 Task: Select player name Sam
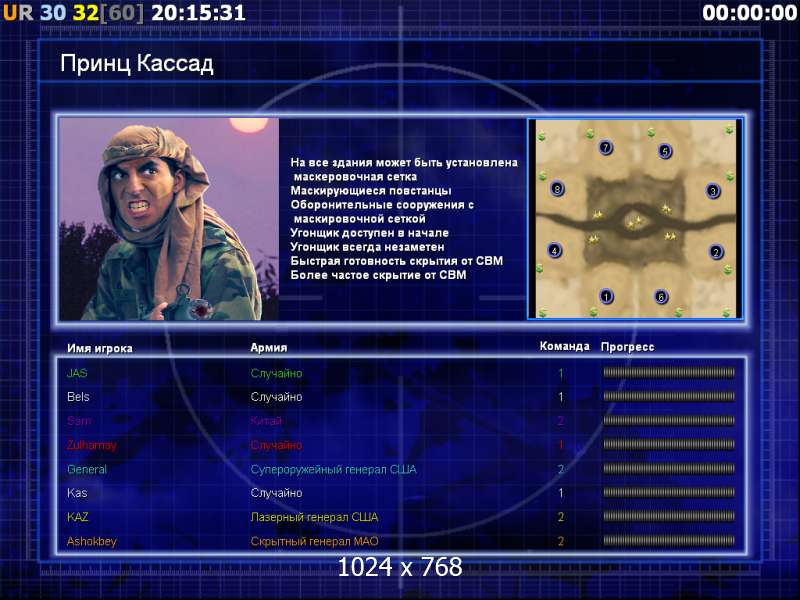coord(79,421)
